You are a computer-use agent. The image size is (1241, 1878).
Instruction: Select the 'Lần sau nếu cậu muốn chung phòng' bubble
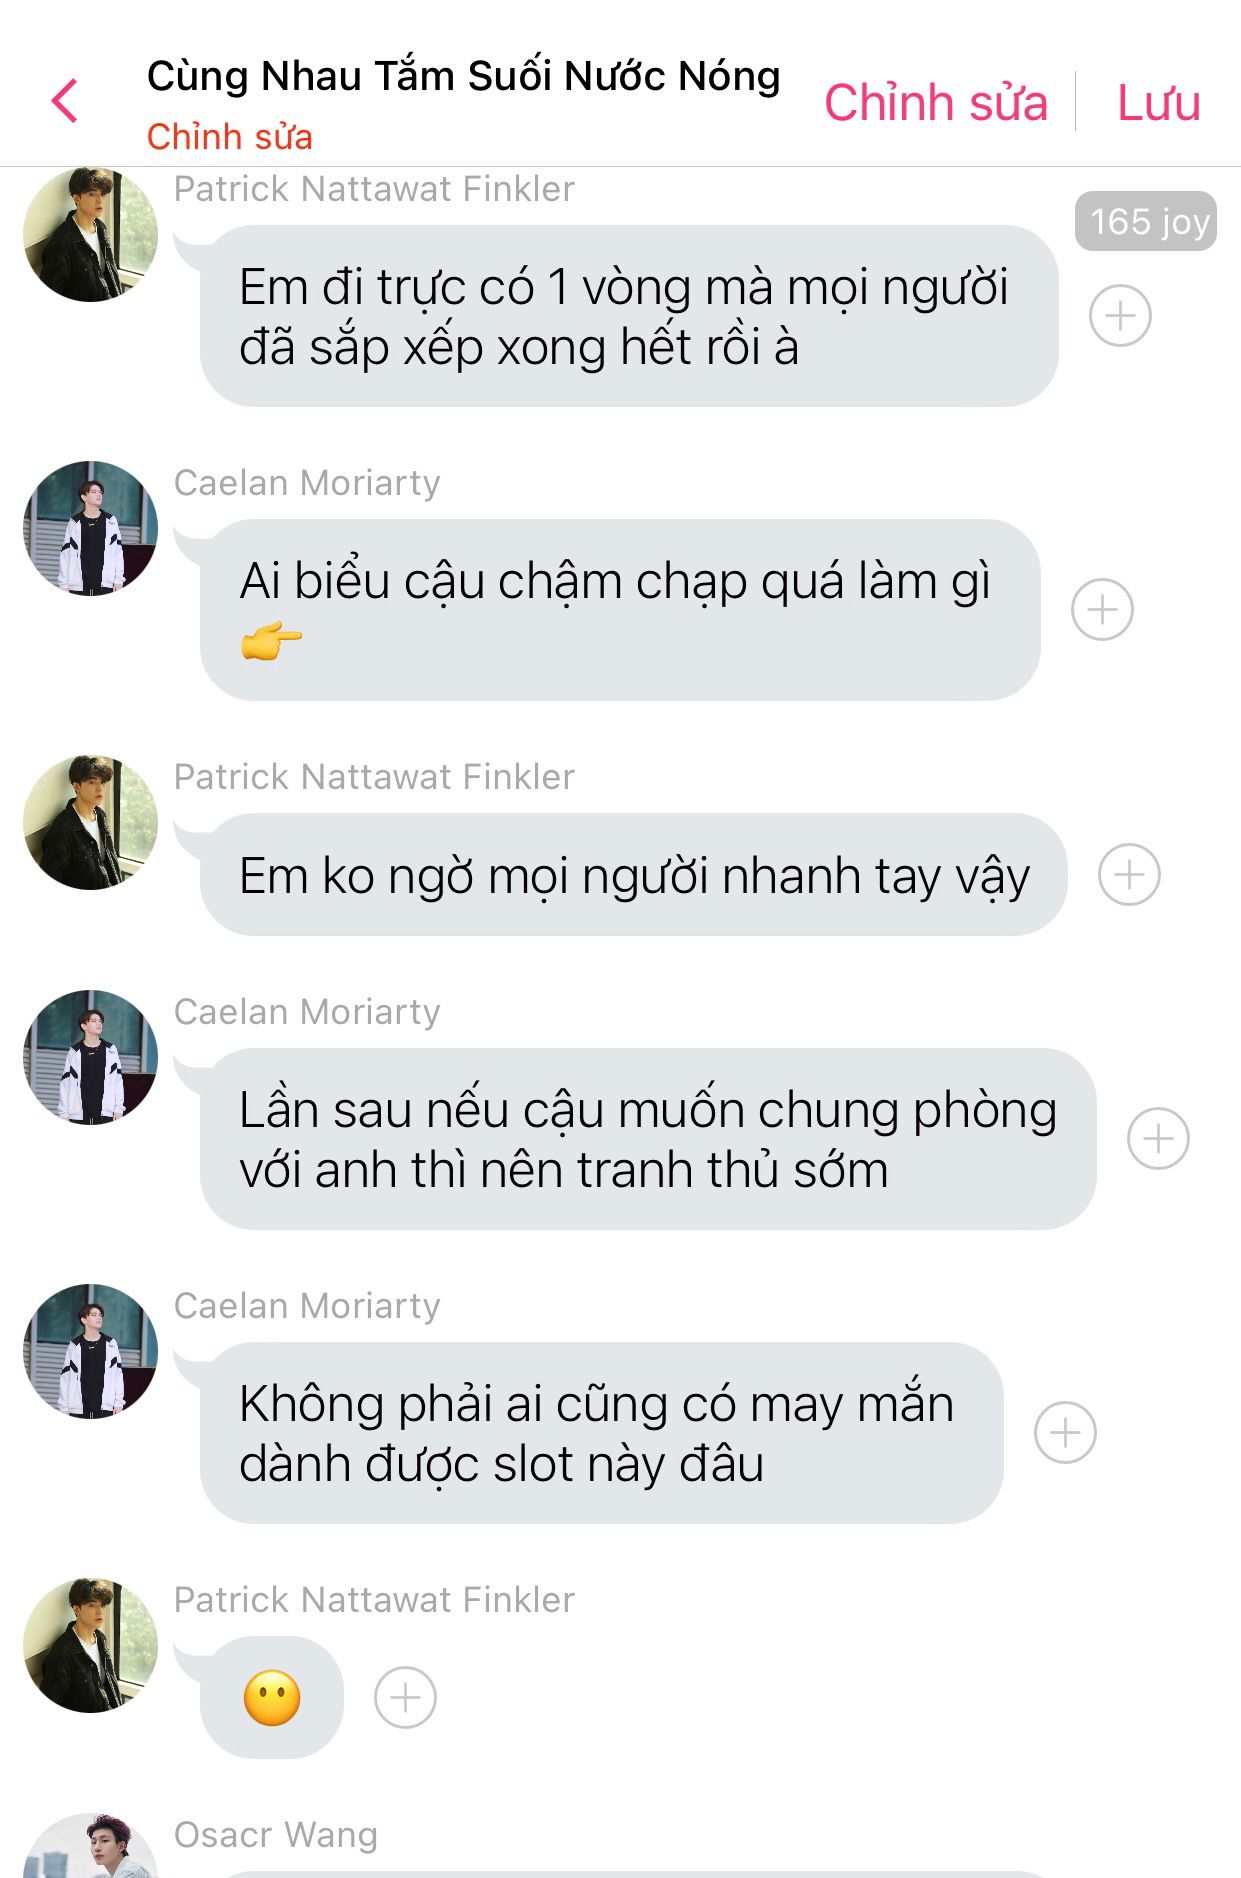coord(648,1139)
